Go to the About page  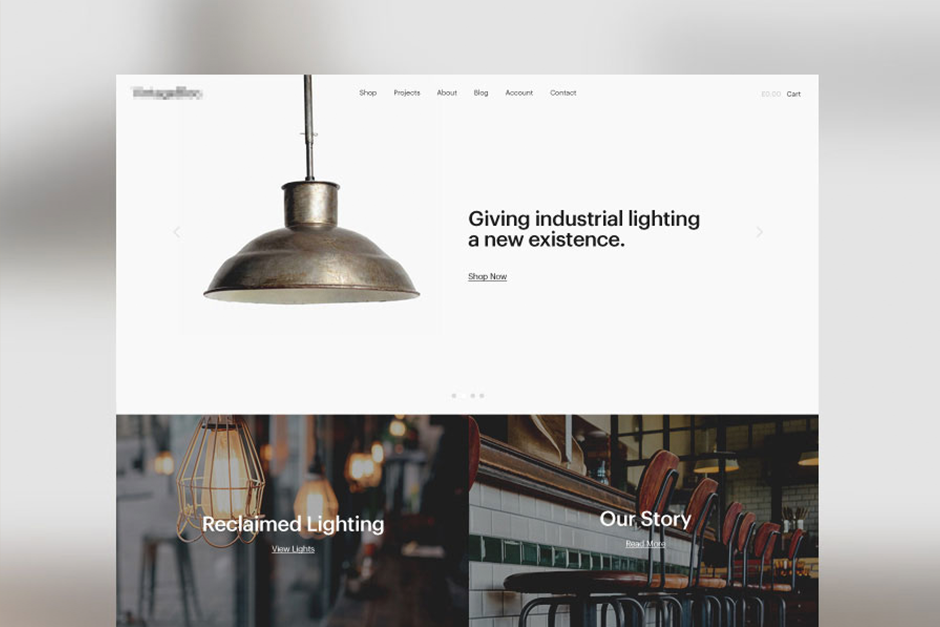447,93
